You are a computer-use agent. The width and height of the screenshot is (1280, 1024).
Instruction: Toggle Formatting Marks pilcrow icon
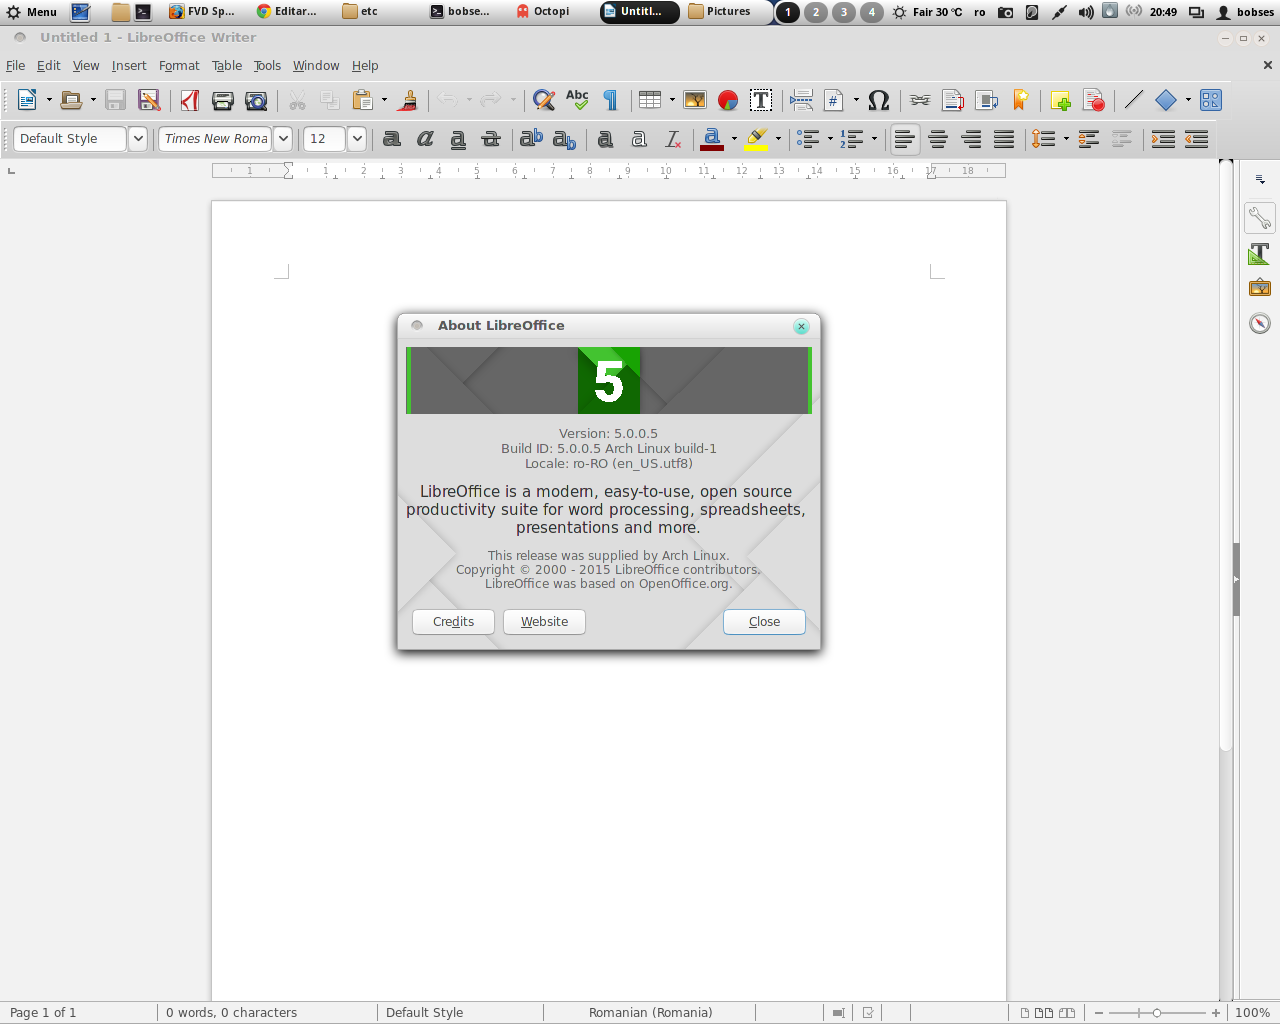610,100
